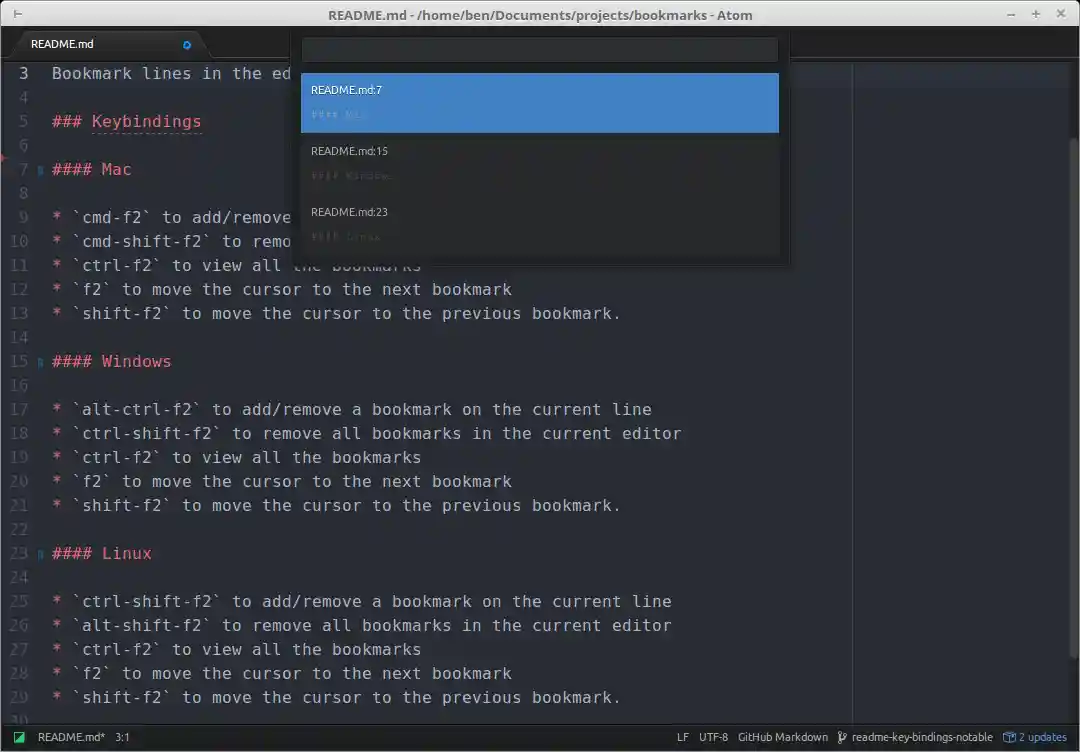Click the bookmarks search input field
The width and height of the screenshot is (1080, 752).
540,50
